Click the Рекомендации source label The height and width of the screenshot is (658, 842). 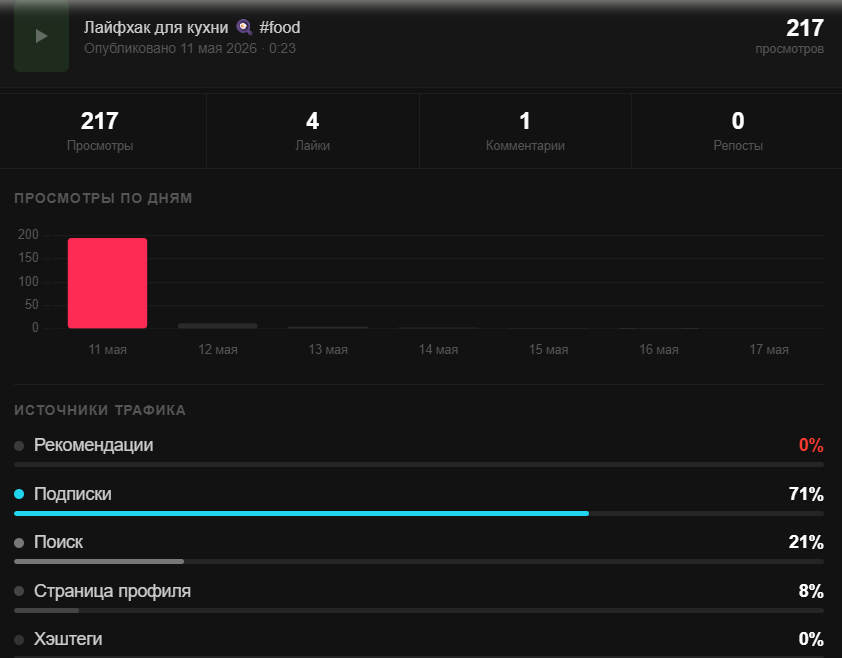(93, 445)
